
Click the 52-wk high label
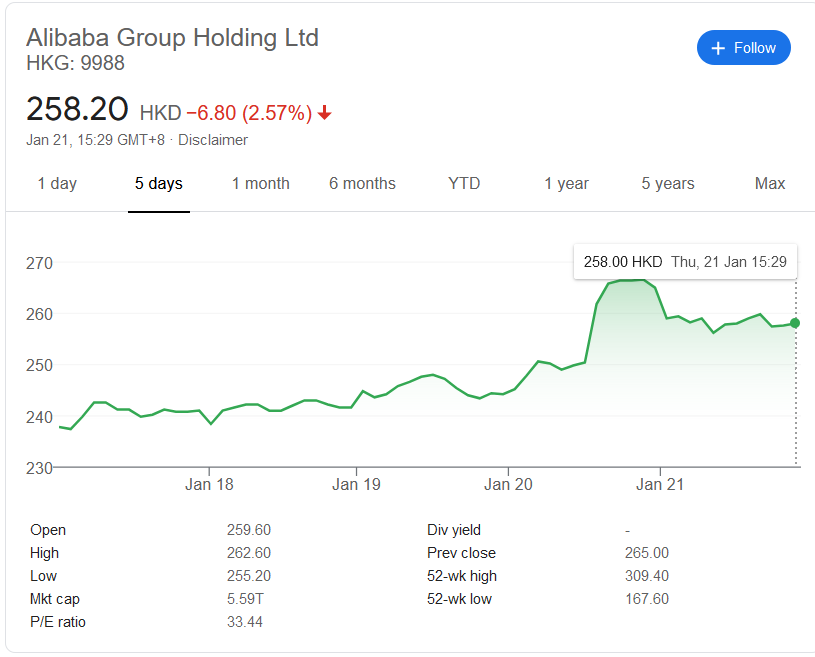click(462, 575)
